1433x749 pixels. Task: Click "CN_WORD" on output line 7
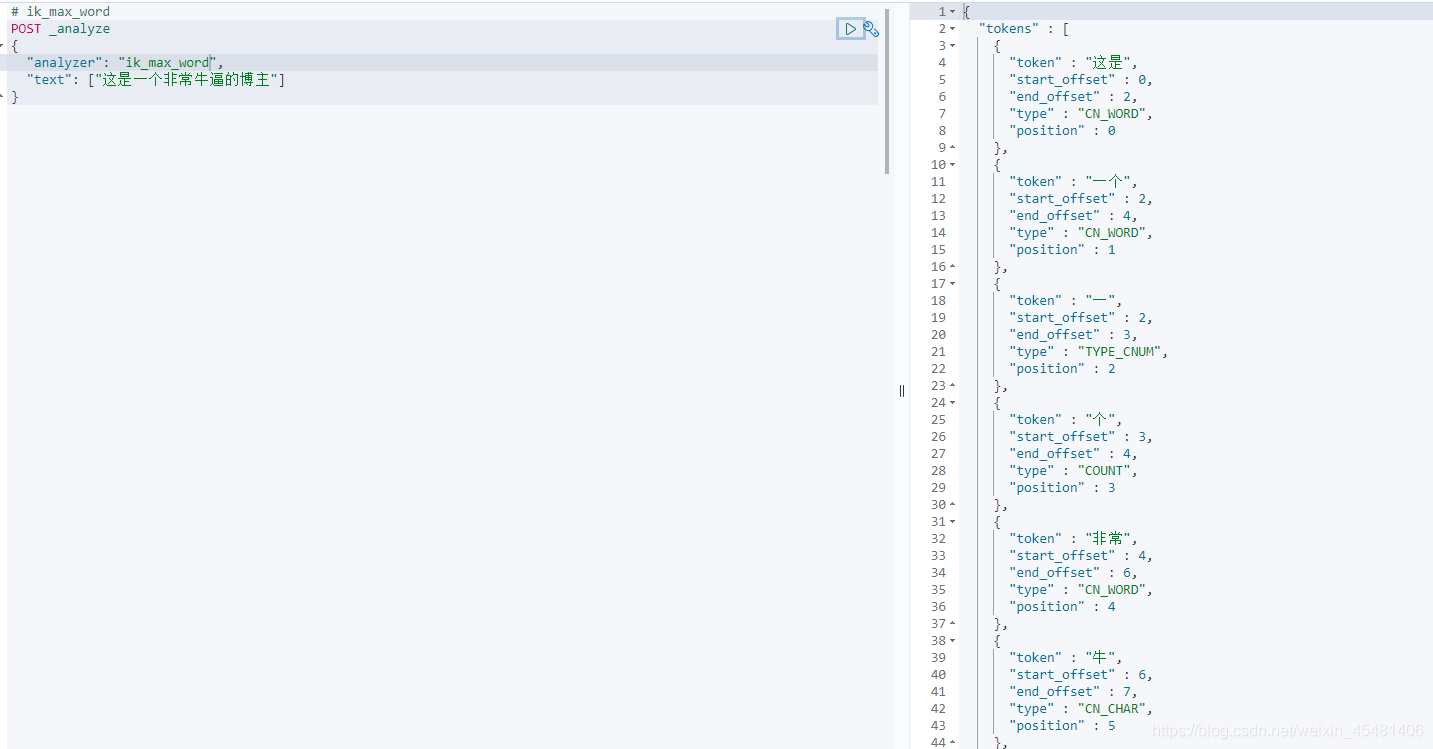pyautogui.click(x=1112, y=114)
